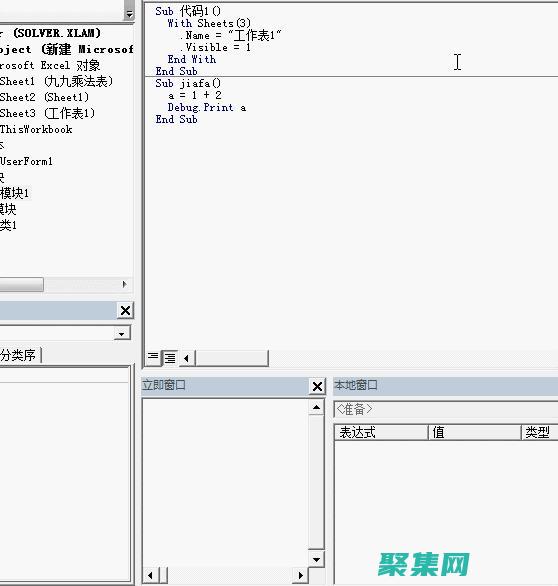Image resolution: width=558 pixels, height=586 pixels.
Task: Click the 'End With' code line
Action: pos(192,59)
